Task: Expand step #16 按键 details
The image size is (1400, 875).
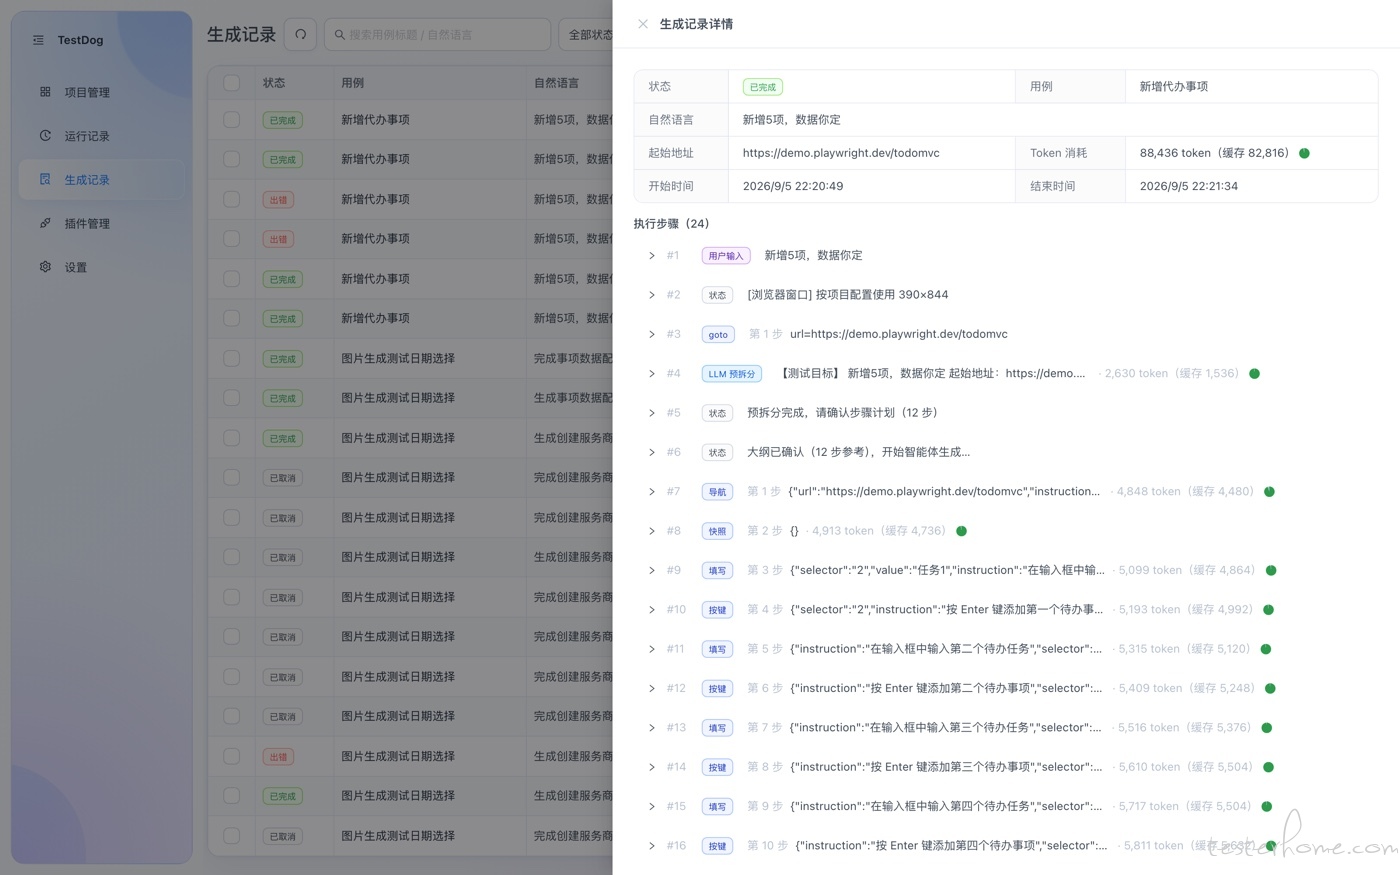Action: pyautogui.click(x=652, y=846)
